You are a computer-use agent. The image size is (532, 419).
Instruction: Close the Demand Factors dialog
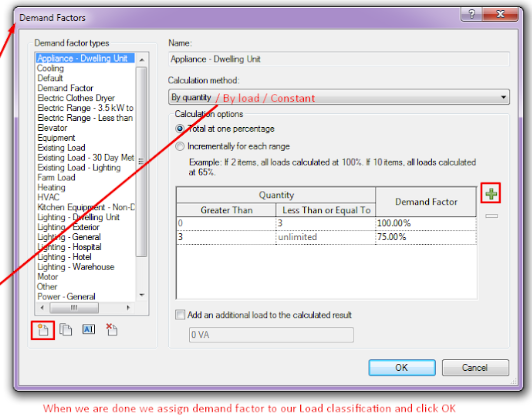pyautogui.click(x=500, y=14)
